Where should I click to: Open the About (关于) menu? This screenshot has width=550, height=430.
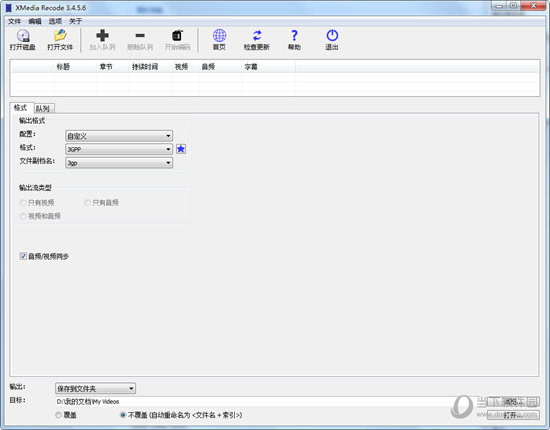click(75, 21)
